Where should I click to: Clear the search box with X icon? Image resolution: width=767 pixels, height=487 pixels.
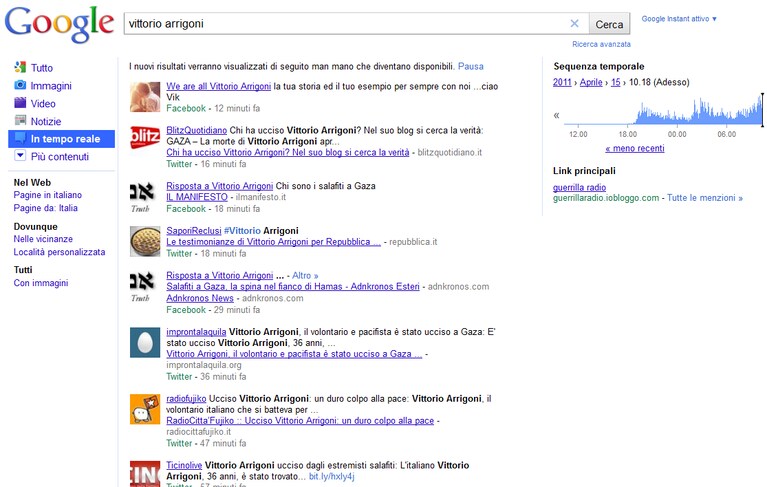click(x=574, y=23)
